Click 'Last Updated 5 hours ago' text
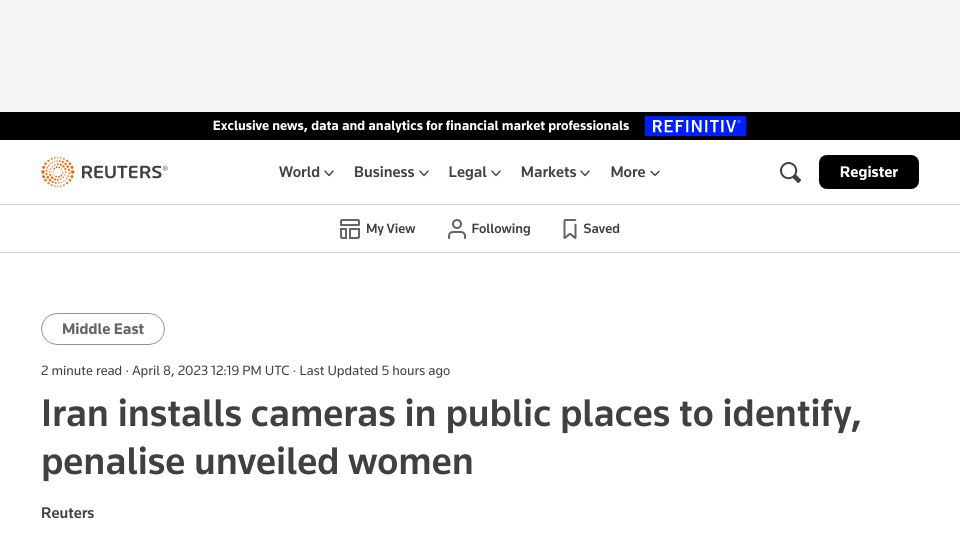Image resolution: width=960 pixels, height=540 pixels. [x=375, y=371]
